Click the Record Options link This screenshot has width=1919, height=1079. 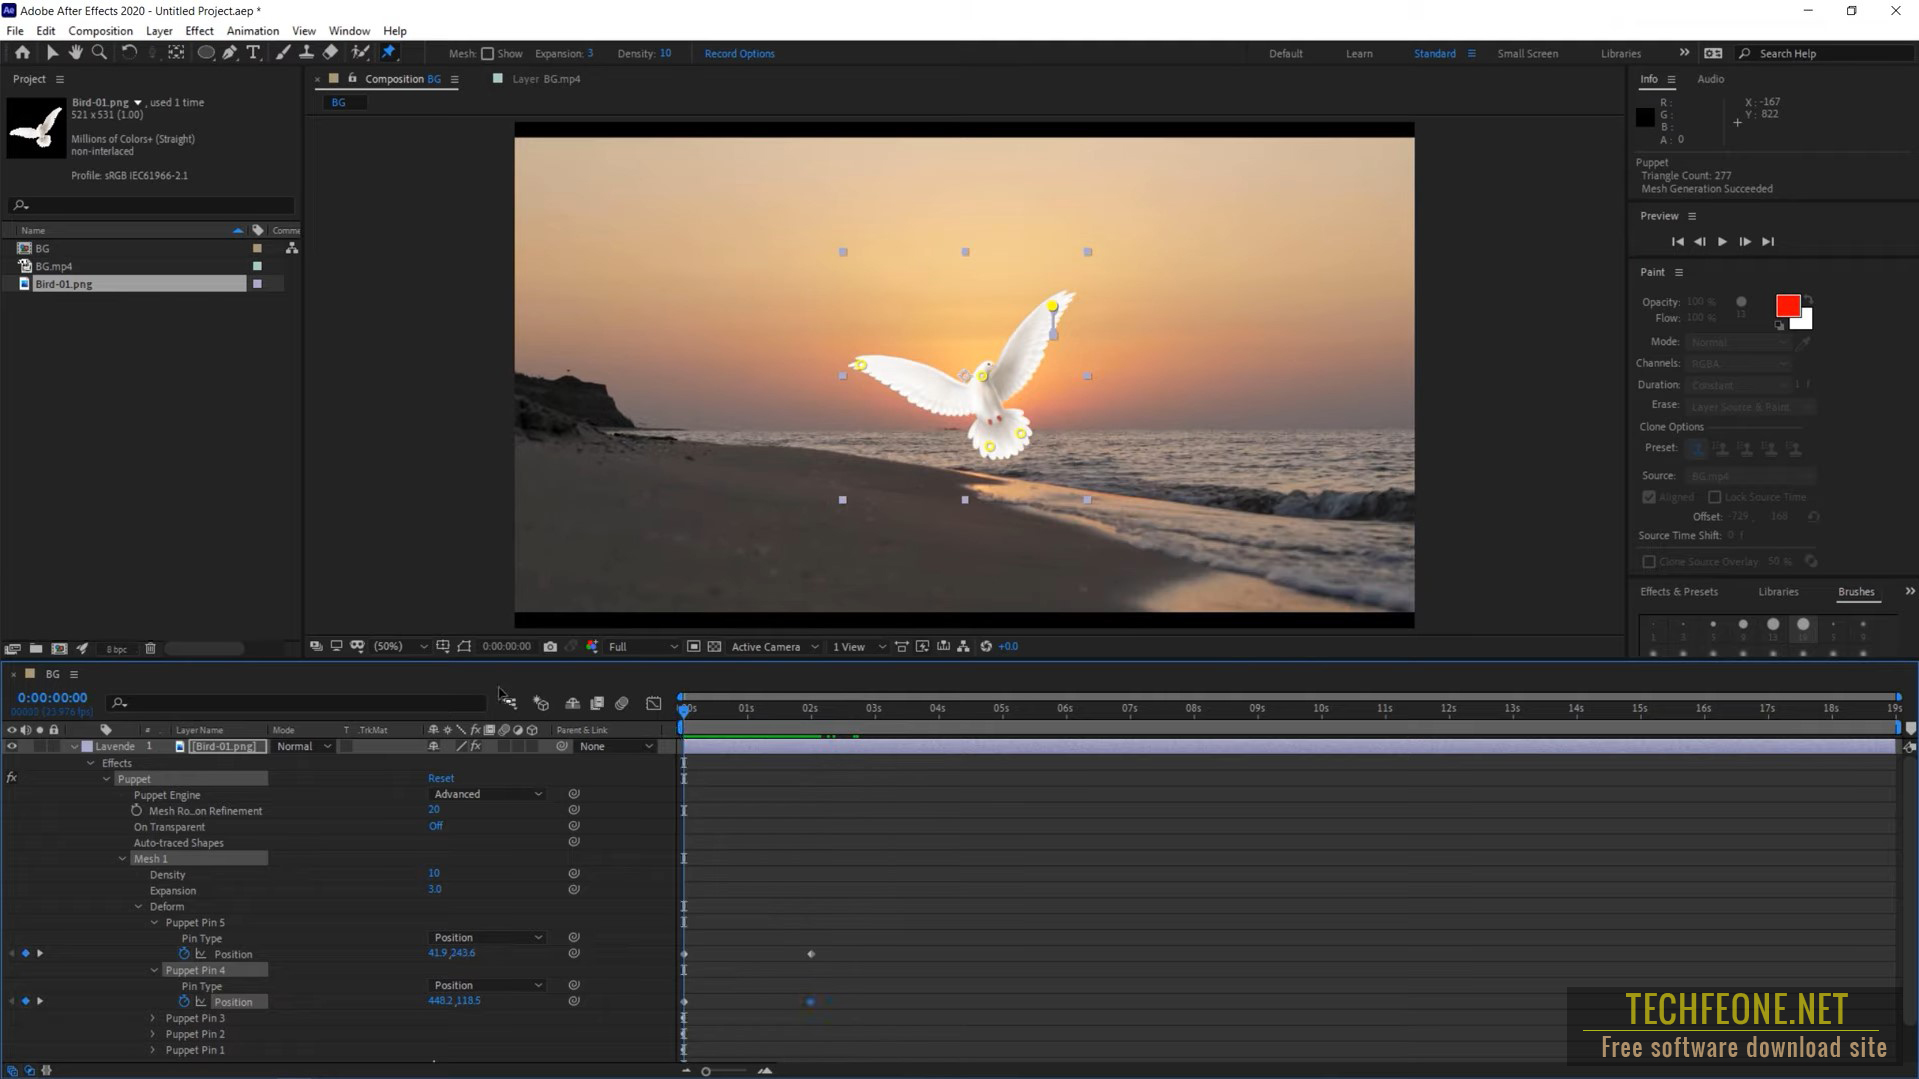pyautogui.click(x=739, y=54)
